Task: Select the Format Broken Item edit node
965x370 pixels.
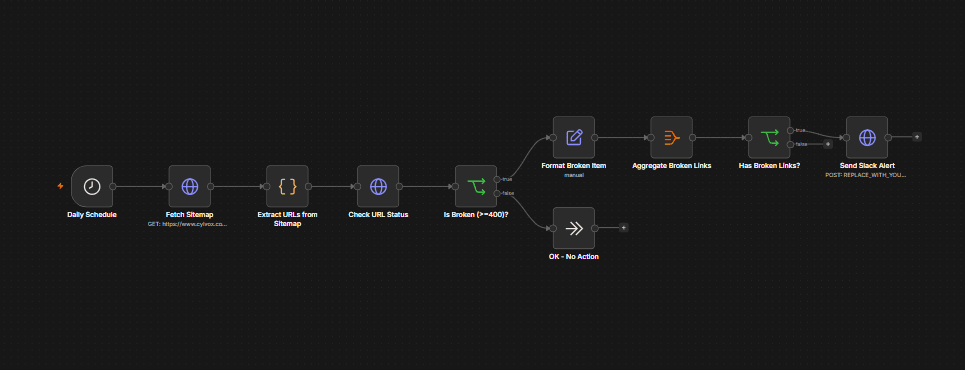Action: (x=574, y=137)
